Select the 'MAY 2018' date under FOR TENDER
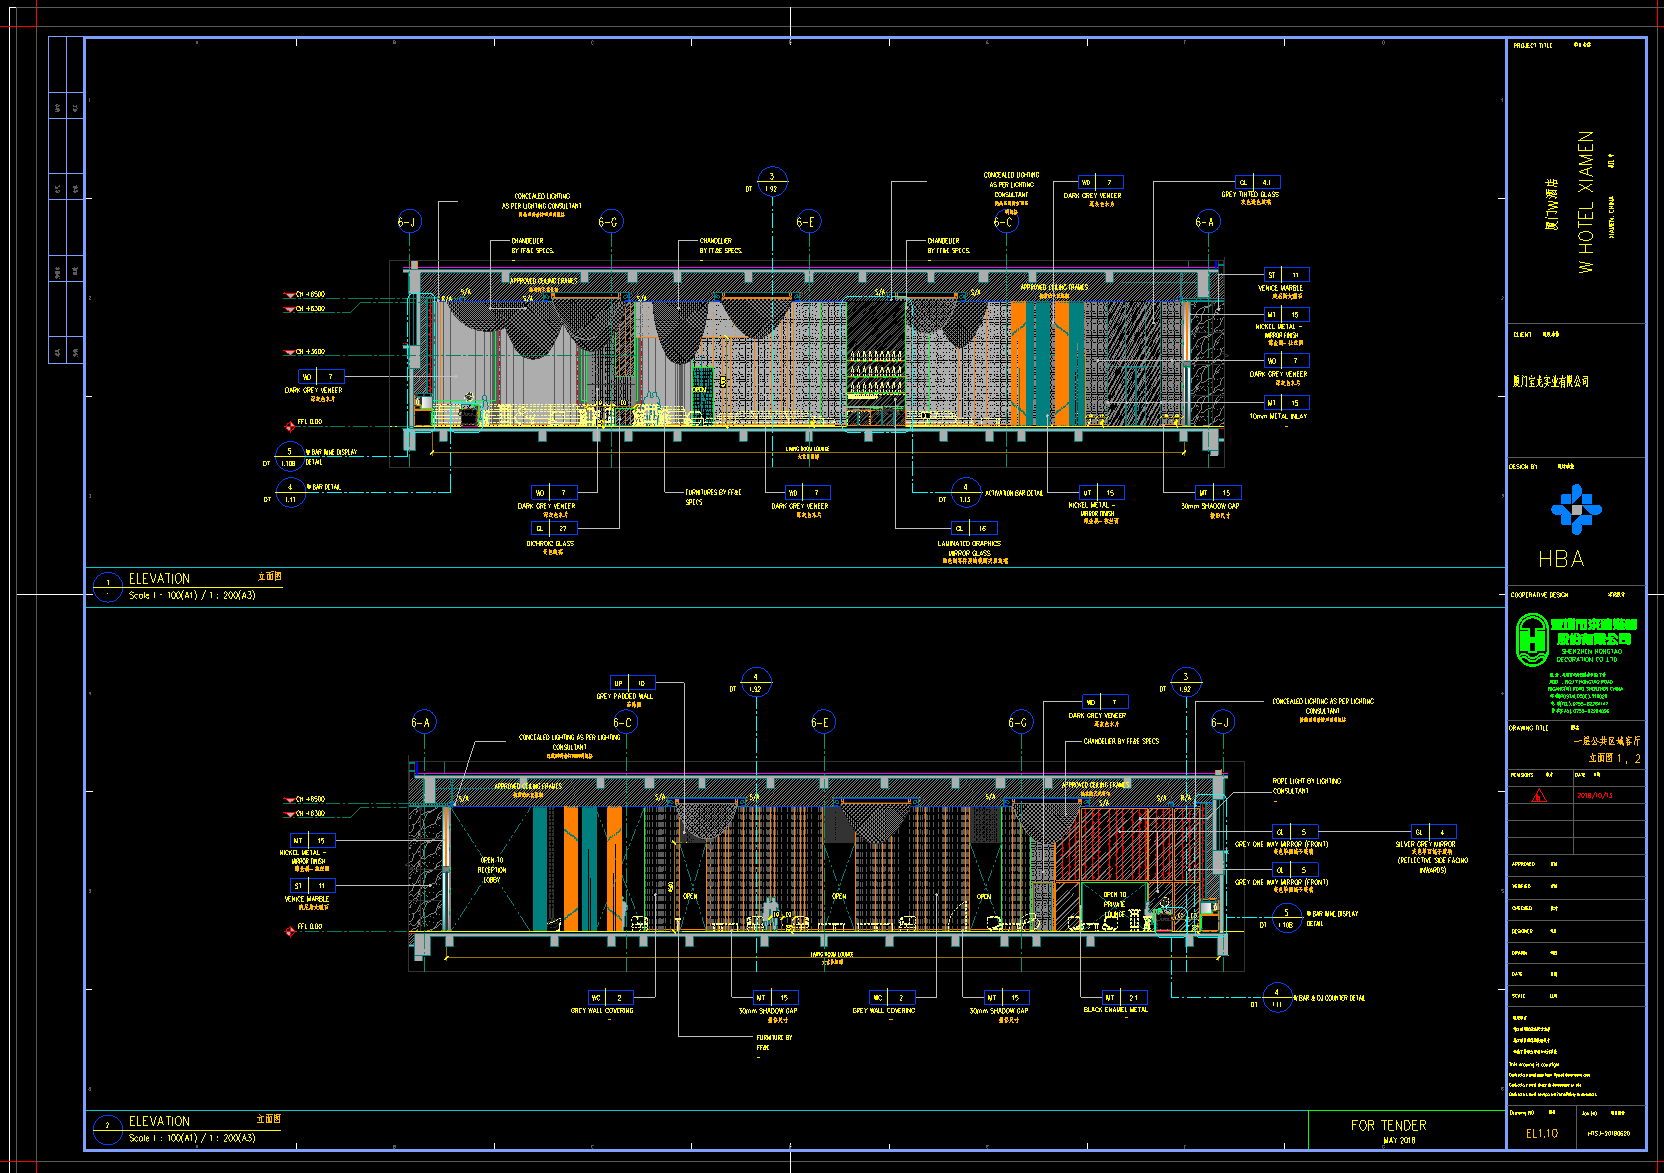1664x1173 pixels. click(1399, 1140)
